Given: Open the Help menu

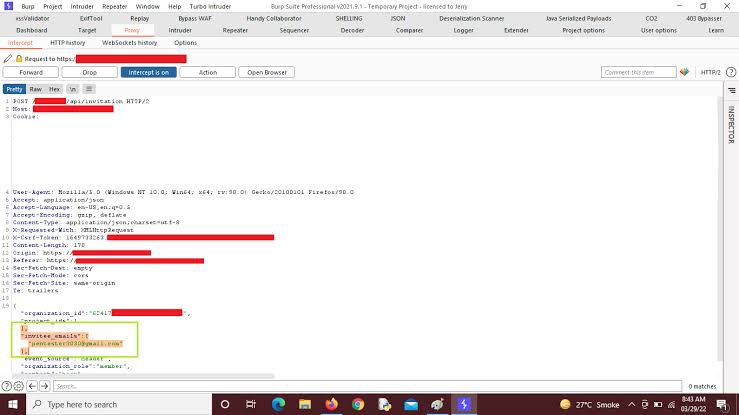Looking at the screenshot, I should pyautogui.click(x=174, y=7).
